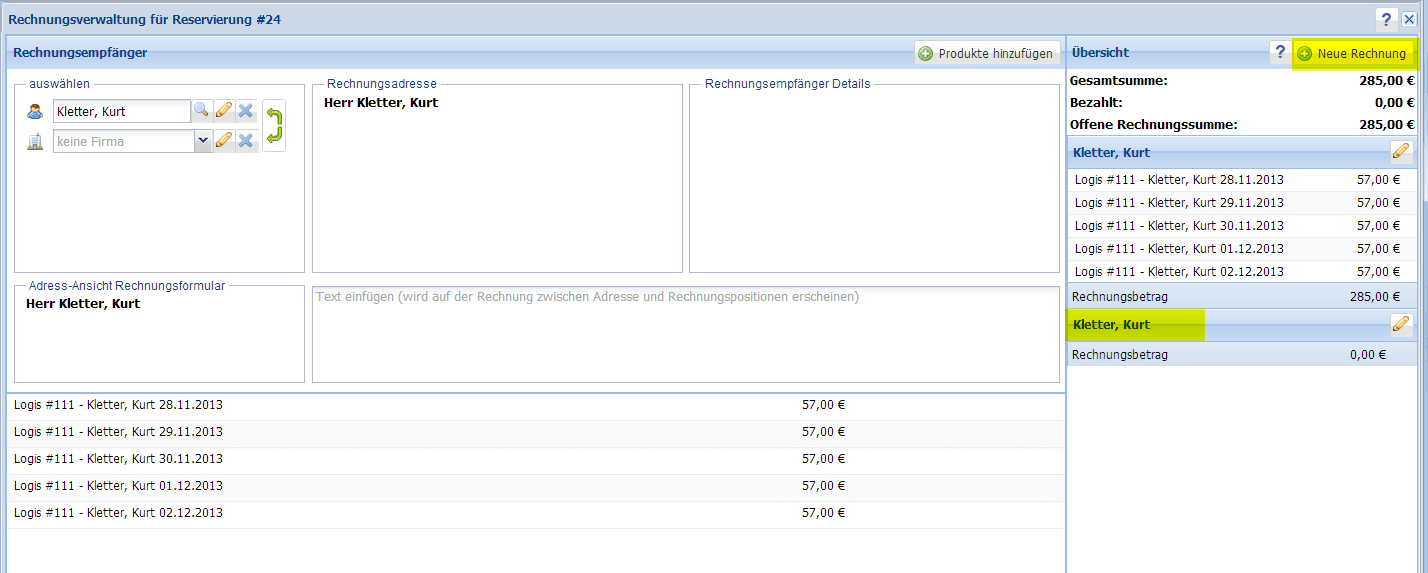1428x573 pixels.
Task: Click the guest name field Kletter, Kurt
Action: 121,111
